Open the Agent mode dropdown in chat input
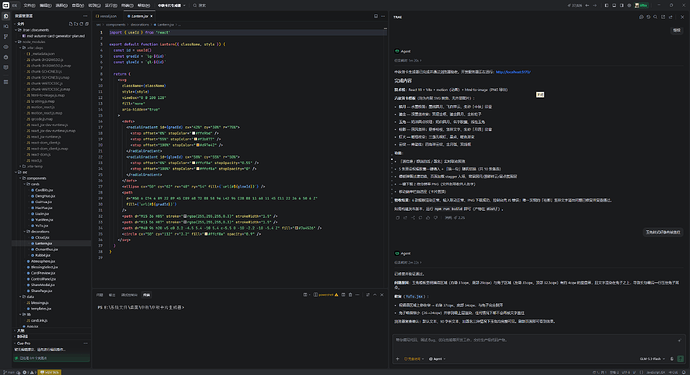The width and height of the screenshot is (690, 375). (437, 359)
